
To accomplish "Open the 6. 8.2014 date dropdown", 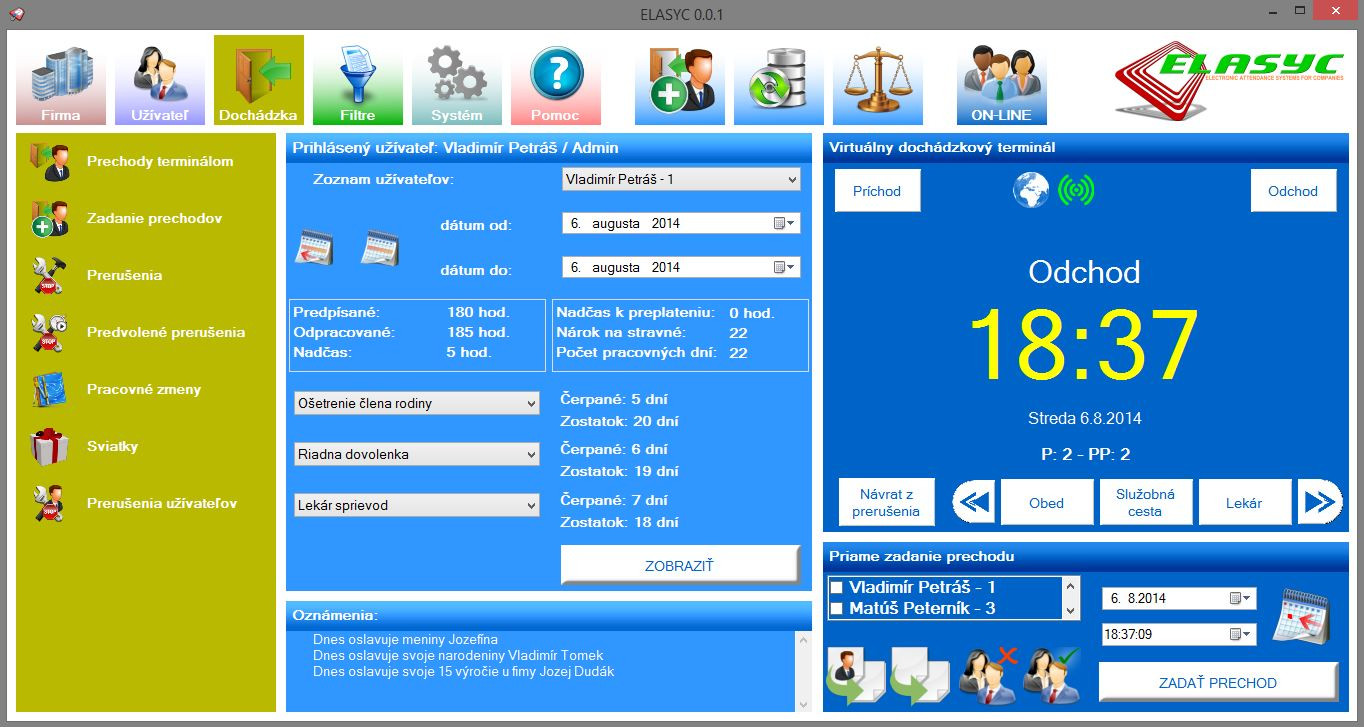I will click(x=1240, y=599).
